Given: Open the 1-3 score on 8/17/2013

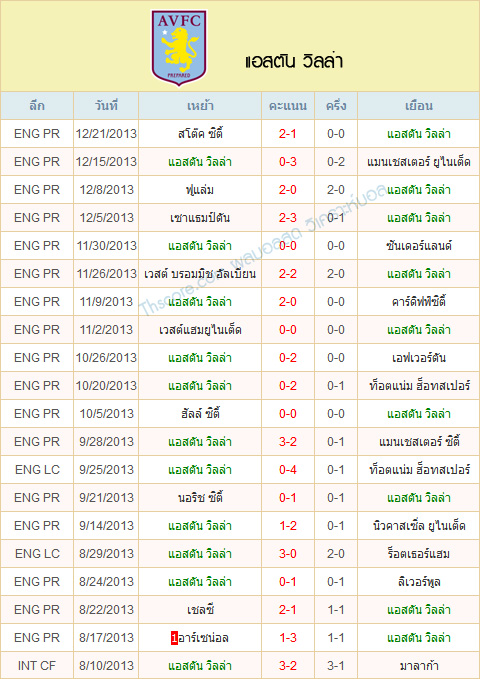Looking at the screenshot, I should (x=288, y=638).
